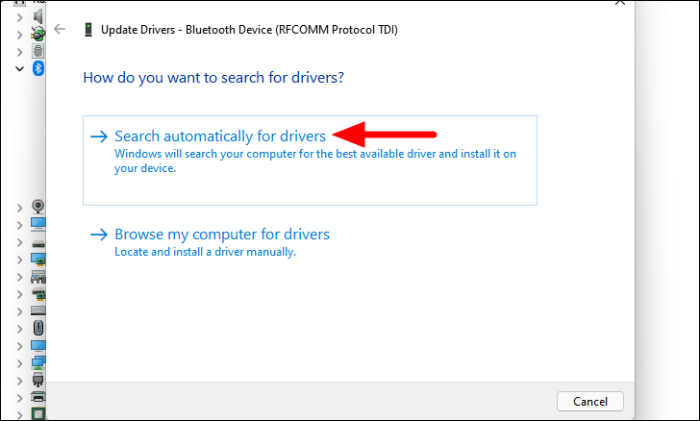
Task: Click the speaker icon in Device Manager tree
Action: 38,17
